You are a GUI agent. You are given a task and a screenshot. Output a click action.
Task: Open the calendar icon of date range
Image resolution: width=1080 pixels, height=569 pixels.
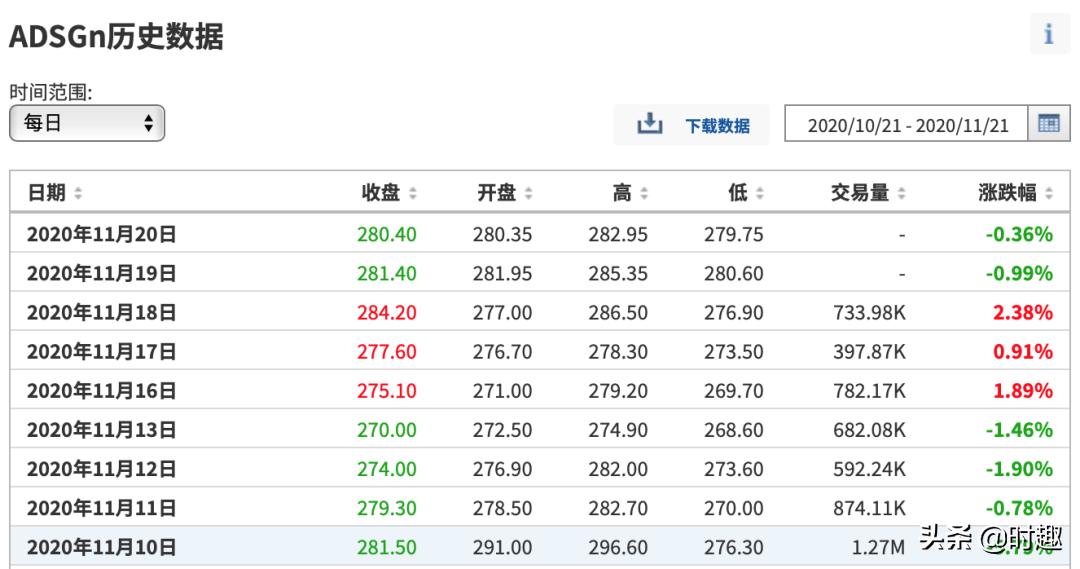(1049, 124)
